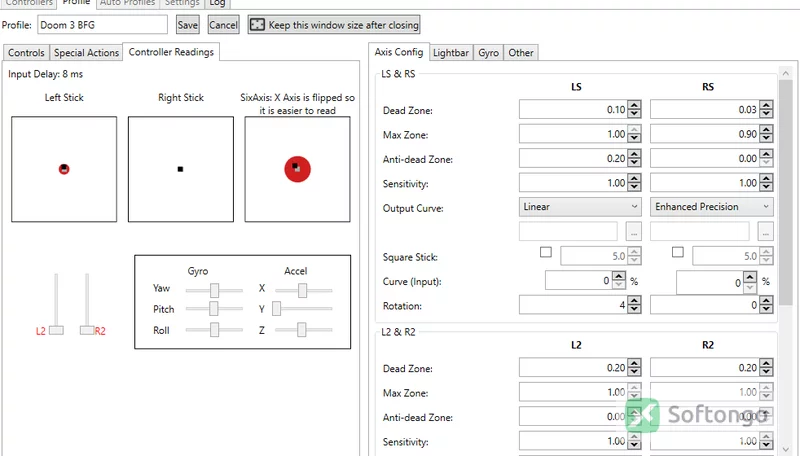Click the LS Dead Zone value field
The width and height of the screenshot is (800, 456).
point(573,109)
